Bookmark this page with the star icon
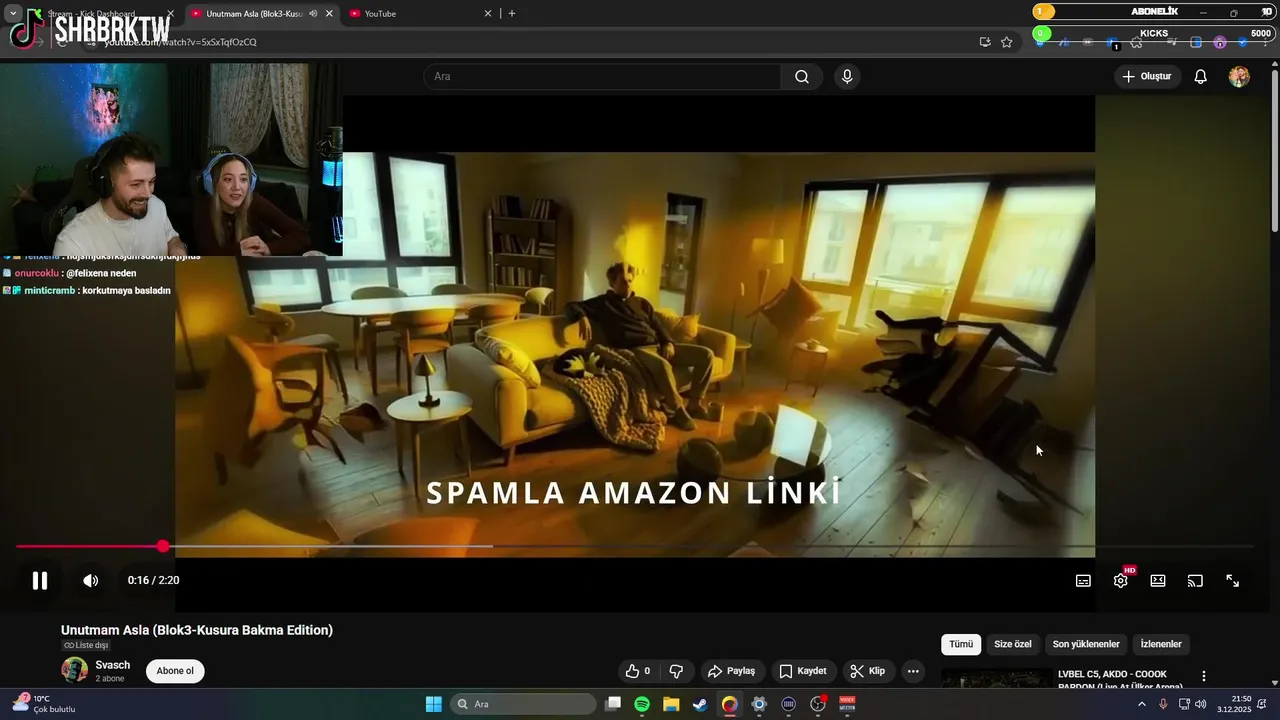The height and width of the screenshot is (720, 1280). click(x=1007, y=42)
